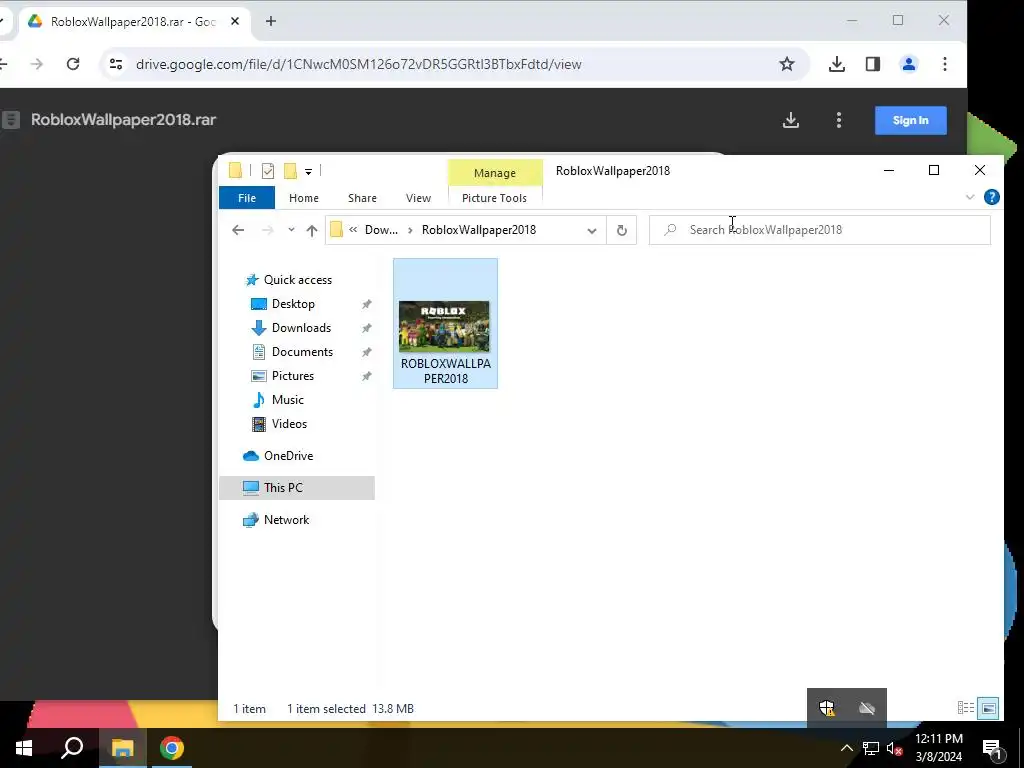The height and width of the screenshot is (768, 1024).
Task: Click the RobloxWallpaper2018 breadcrumb segment
Action: click(x=479, y=230)
